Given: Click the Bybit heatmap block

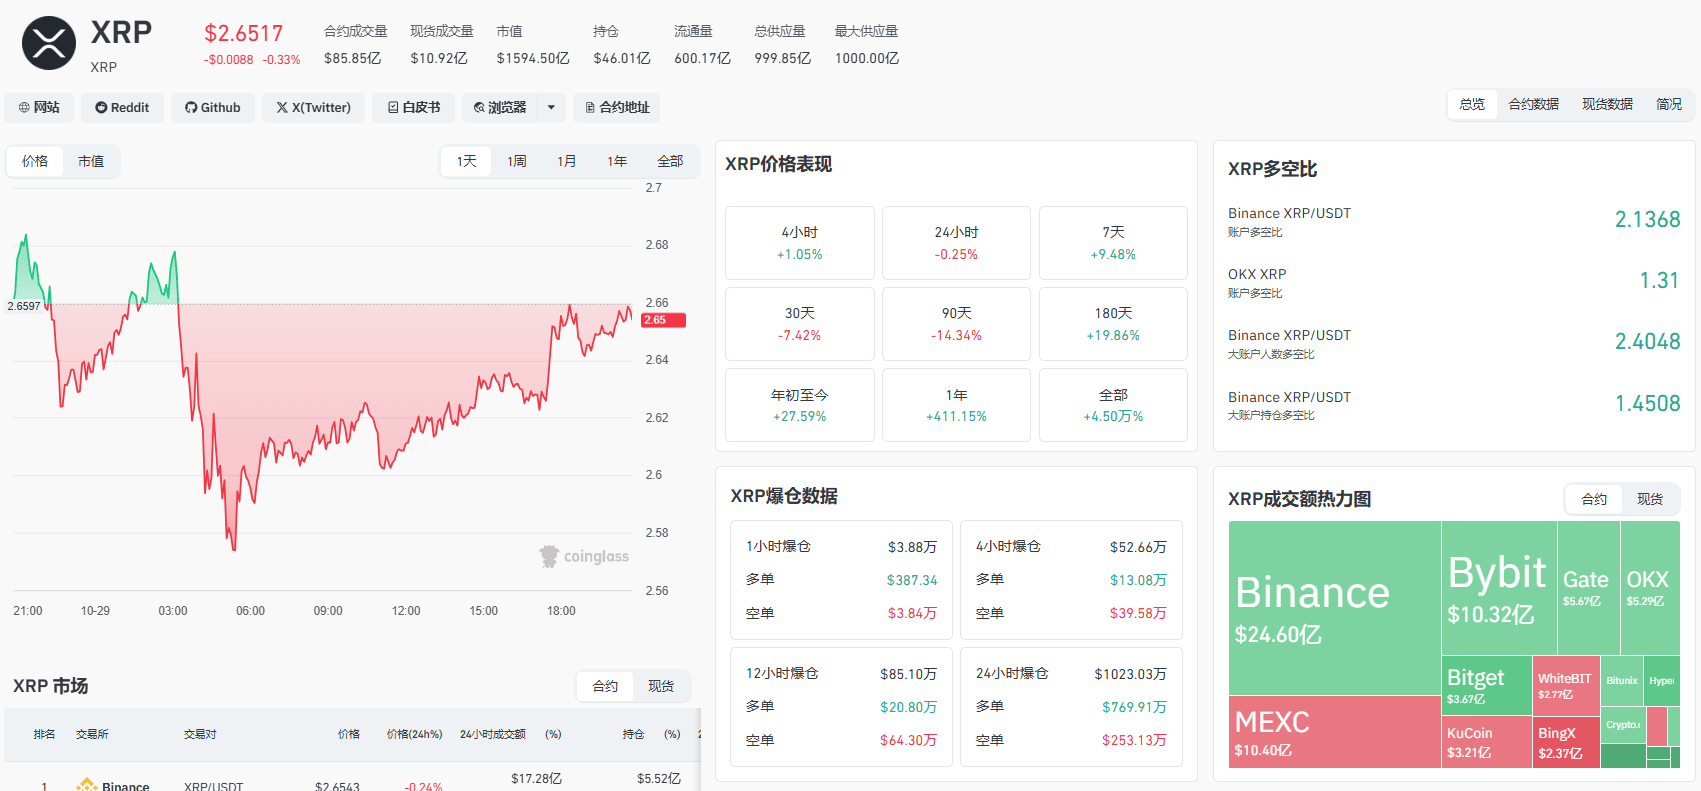Looking at the screenshot, I should click(x=1499, y=588).
